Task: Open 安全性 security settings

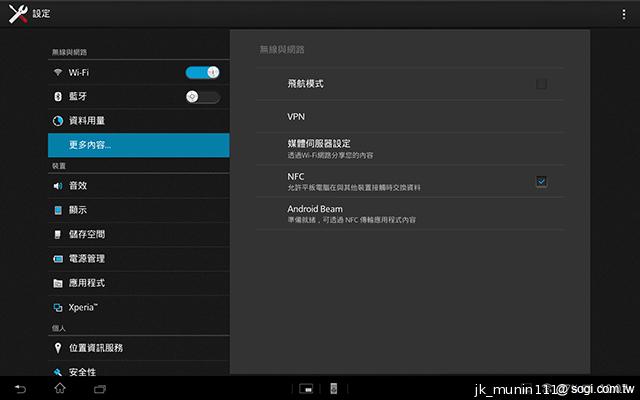Action: point(138,369)
